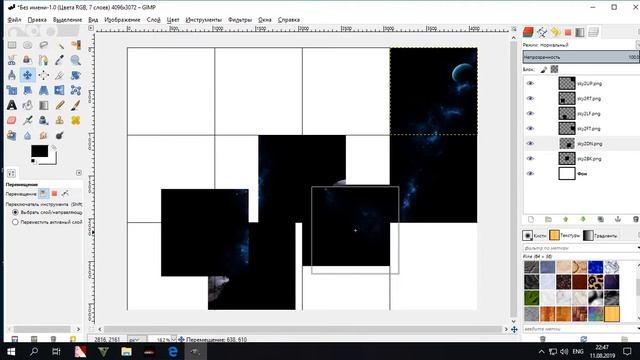Viewport: 640px width, 360px height.
Task: Select the Rectangle Select tool
Action: [12, 45]
